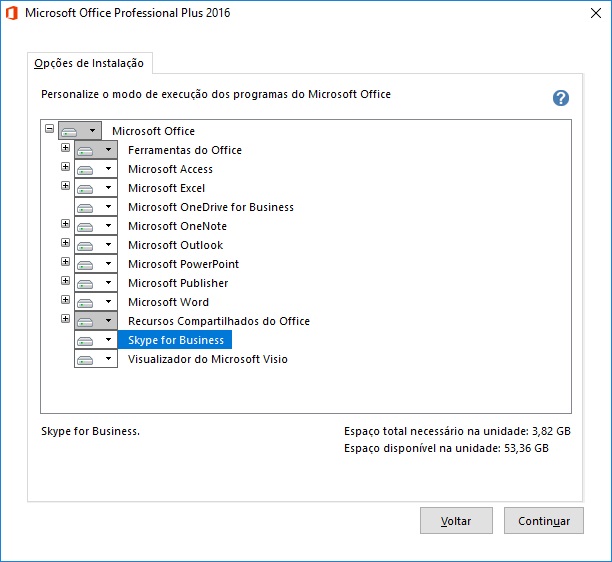
Task: Open install option dropdown for Microsoft Access
Action: tap(96, 169)
